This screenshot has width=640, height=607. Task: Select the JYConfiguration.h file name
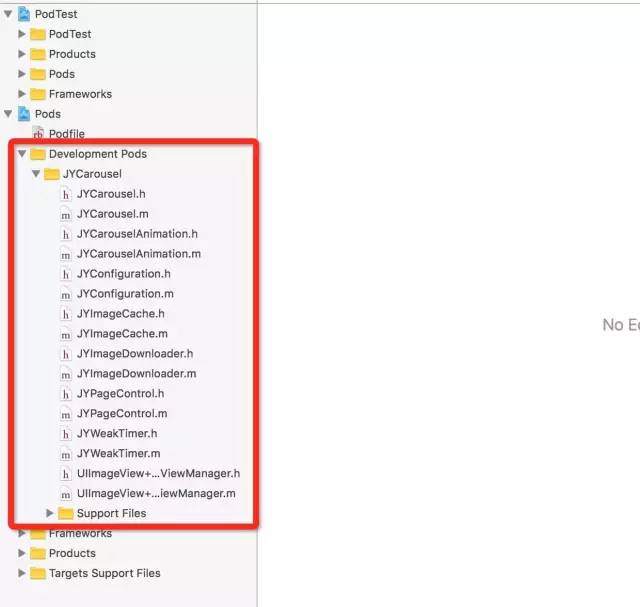coord(124,274)
